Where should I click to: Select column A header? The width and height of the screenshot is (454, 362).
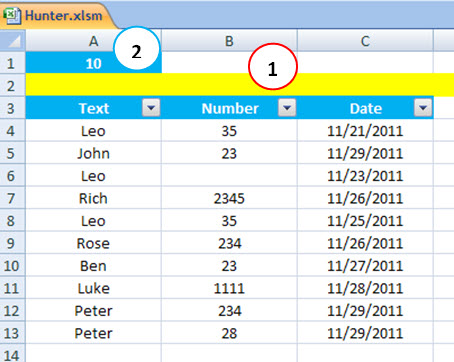[94, 41]
